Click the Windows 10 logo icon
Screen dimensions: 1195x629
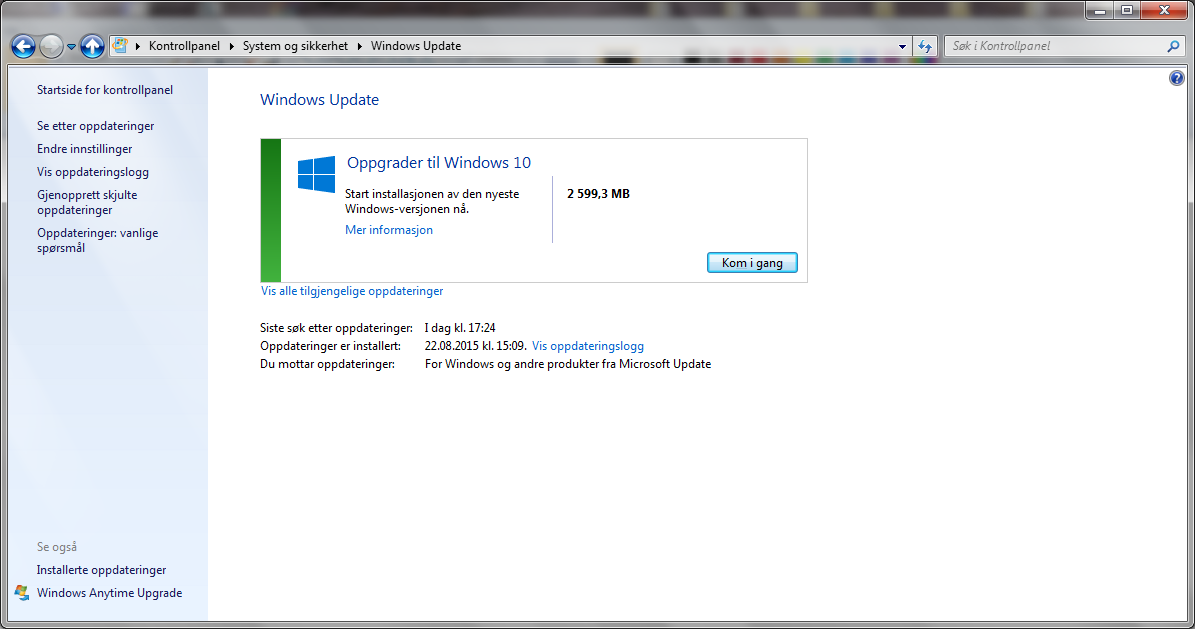click(x=316, y=175)
